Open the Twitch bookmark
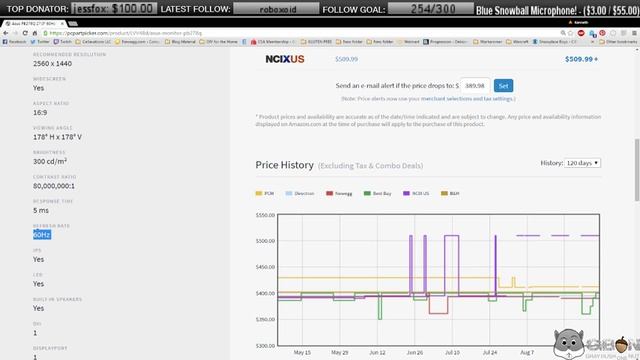Viewport: 640px width, 360px height. tap(63, 42)
